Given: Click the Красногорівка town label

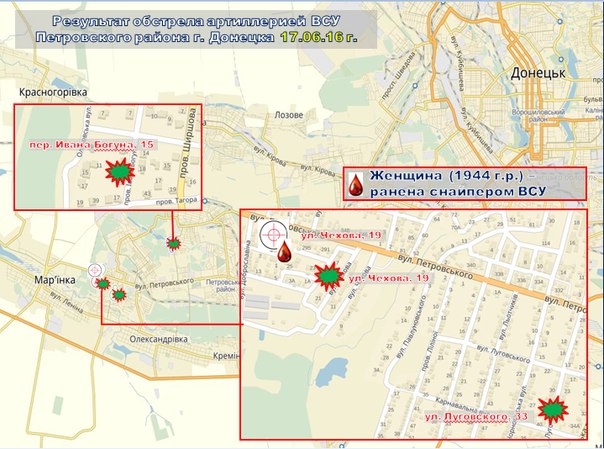Looking at the screenshot, I should pos(53,92).
